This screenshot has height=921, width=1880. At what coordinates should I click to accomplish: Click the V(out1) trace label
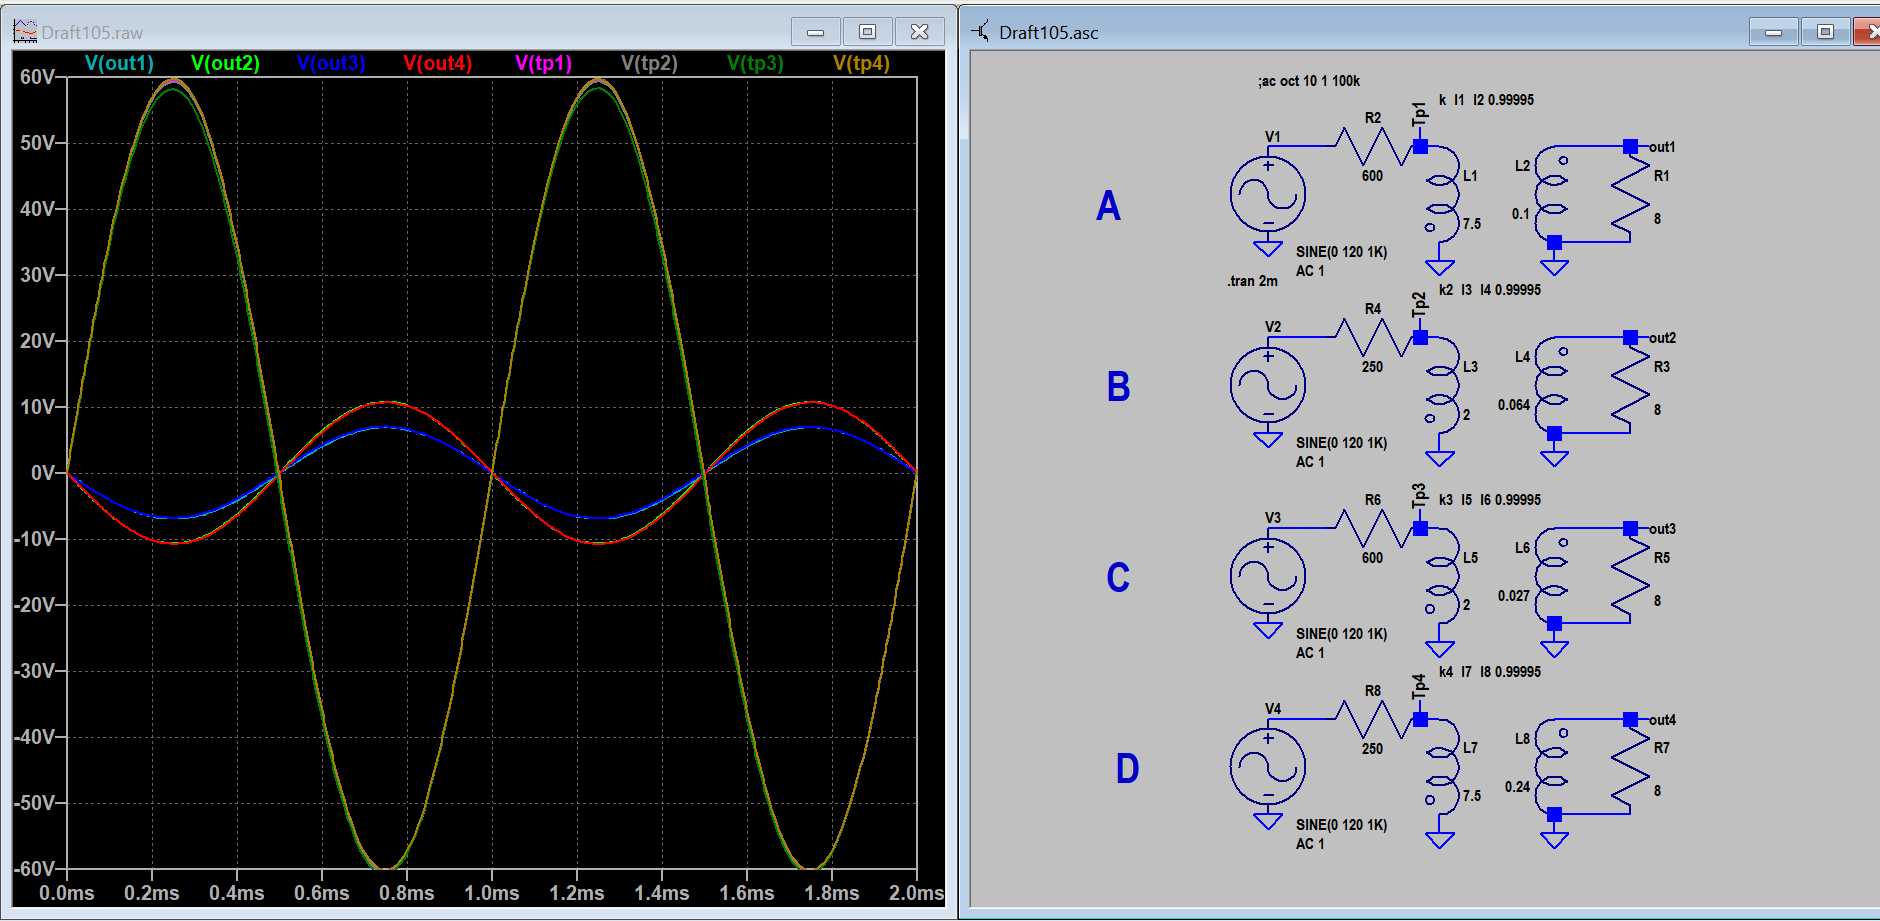pos(119,63)
